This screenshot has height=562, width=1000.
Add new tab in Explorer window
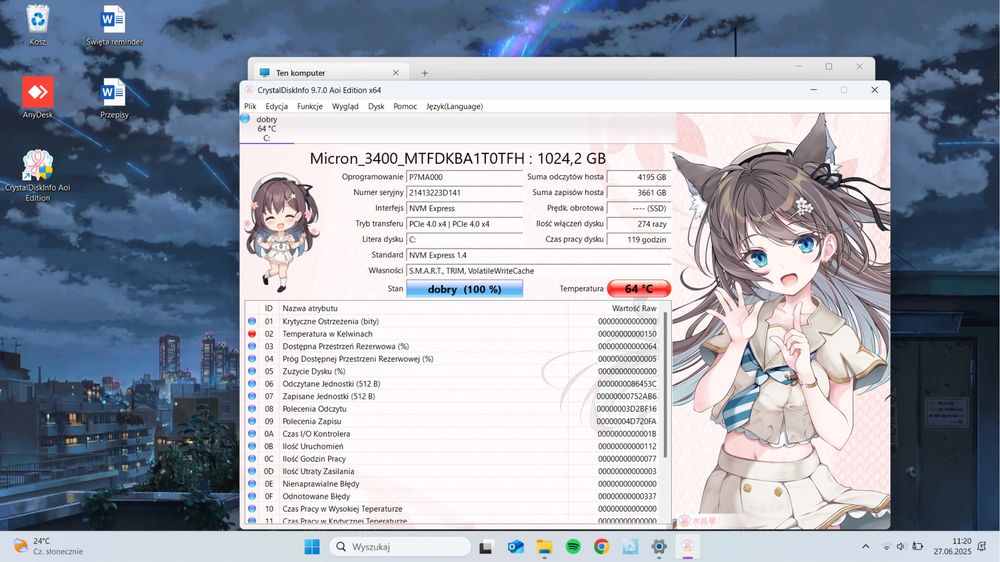[x=425, y=73]
